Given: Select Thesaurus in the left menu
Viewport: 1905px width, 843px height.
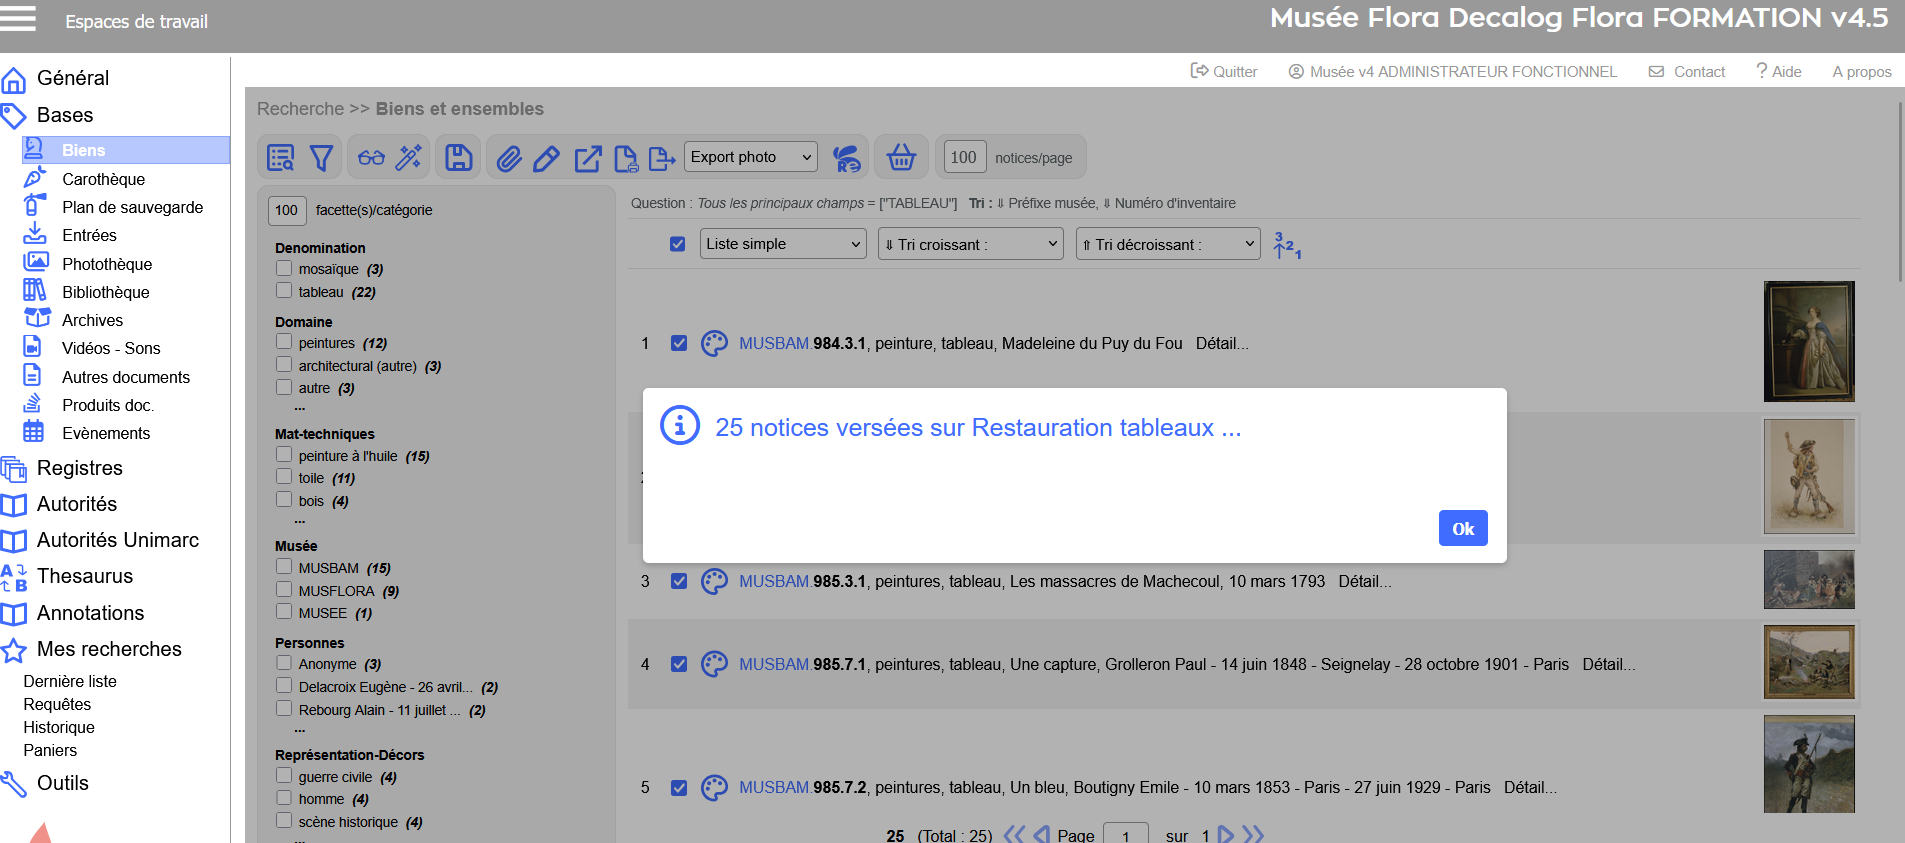Looking at the screenshot, I should pyautogui.click(x=85, y=576).
